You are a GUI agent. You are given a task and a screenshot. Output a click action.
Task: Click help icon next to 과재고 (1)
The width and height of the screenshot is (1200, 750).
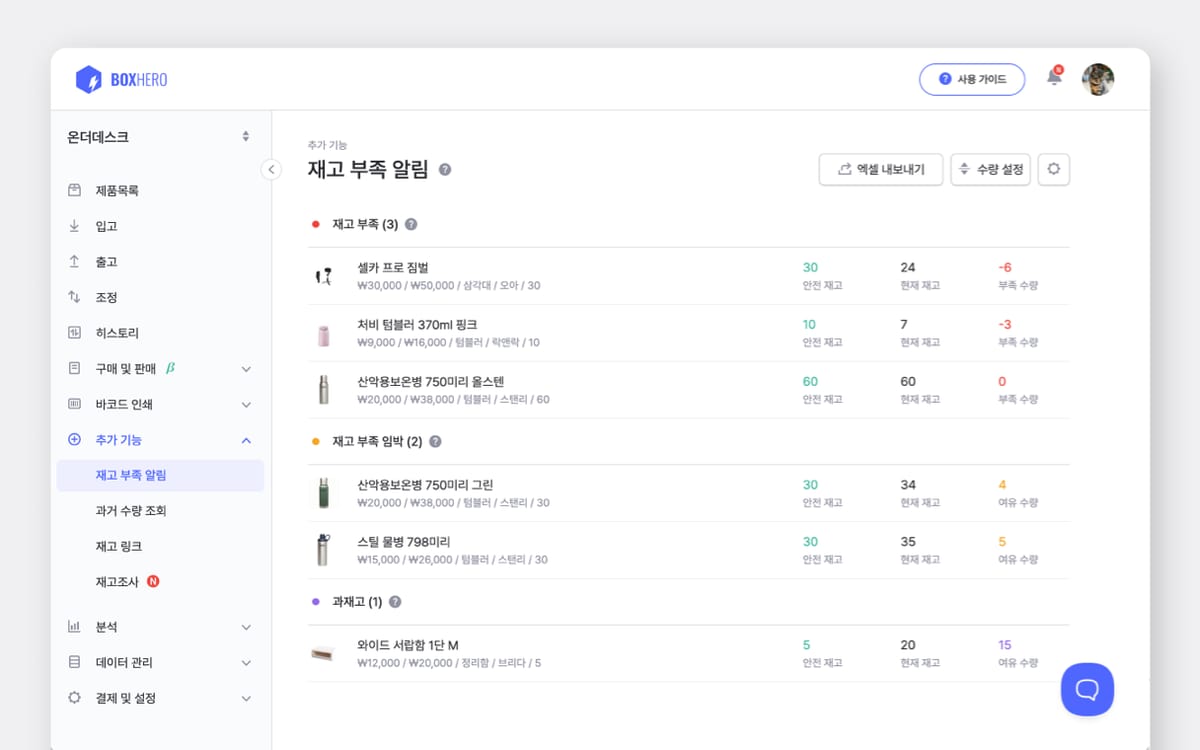point(395,602)
